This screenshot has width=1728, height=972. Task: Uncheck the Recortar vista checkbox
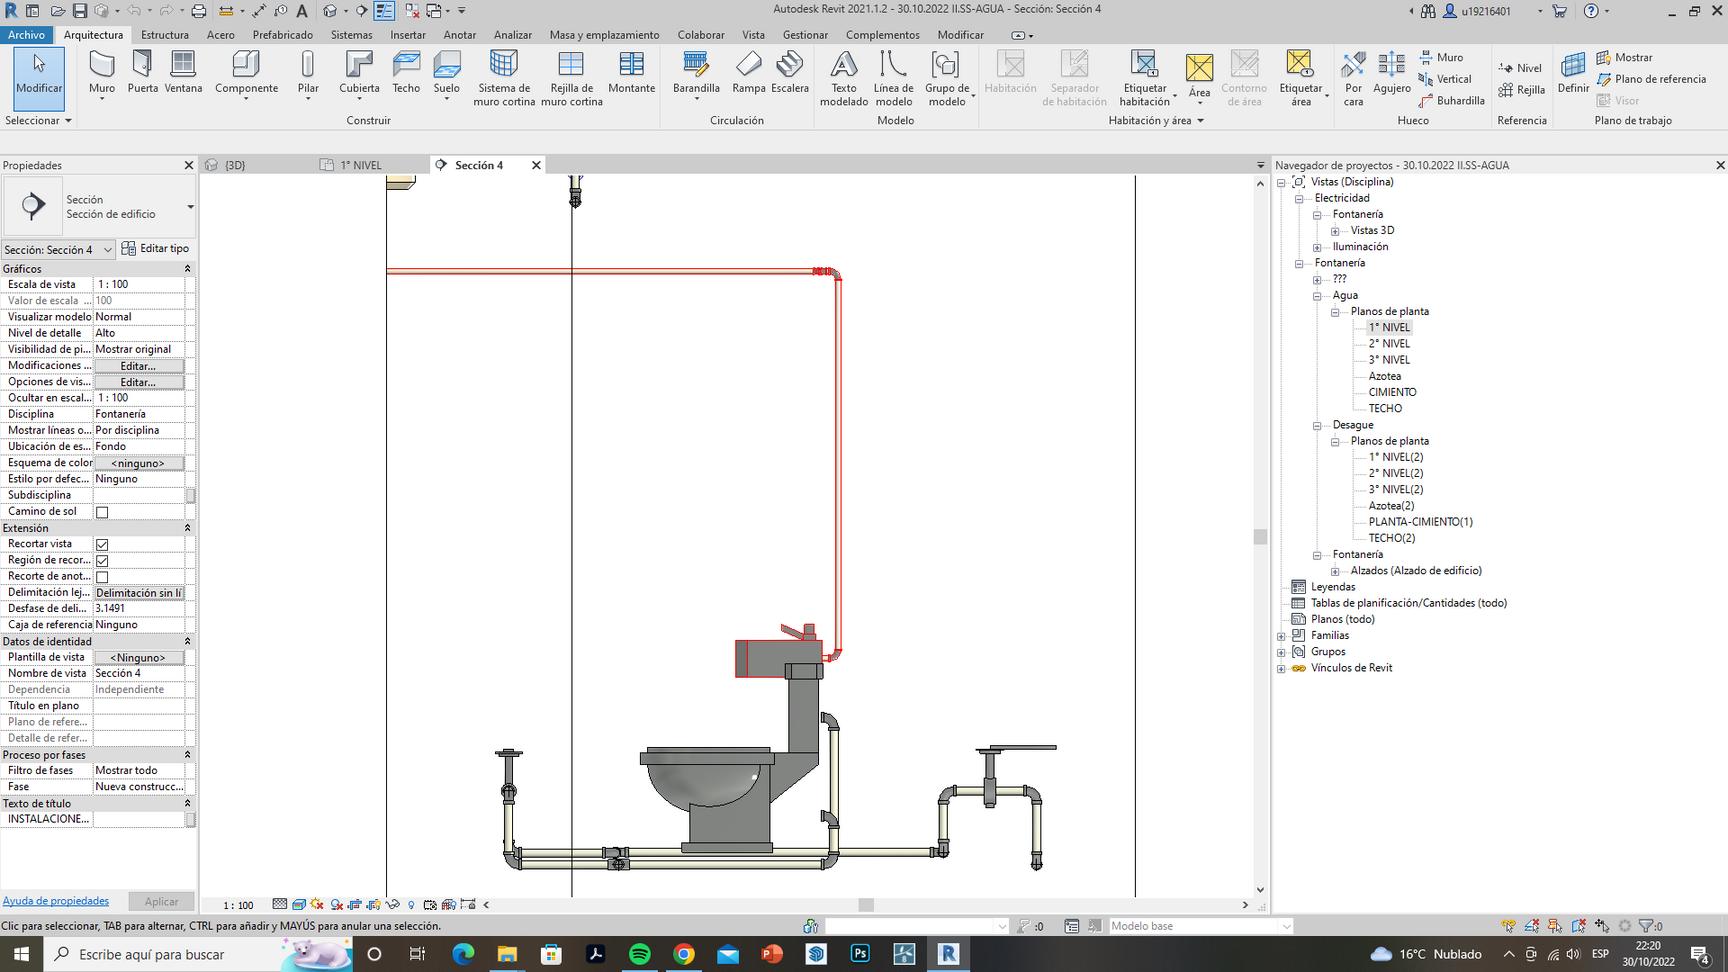(102, 545)
